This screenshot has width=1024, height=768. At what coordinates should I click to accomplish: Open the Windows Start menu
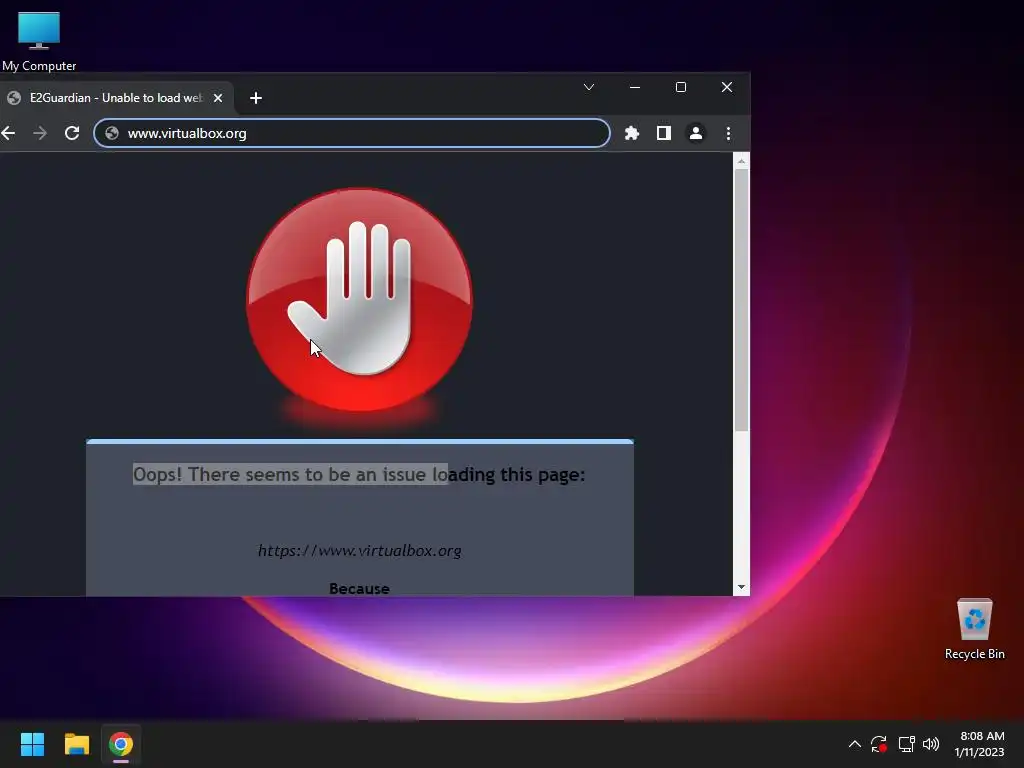point(32,744)
